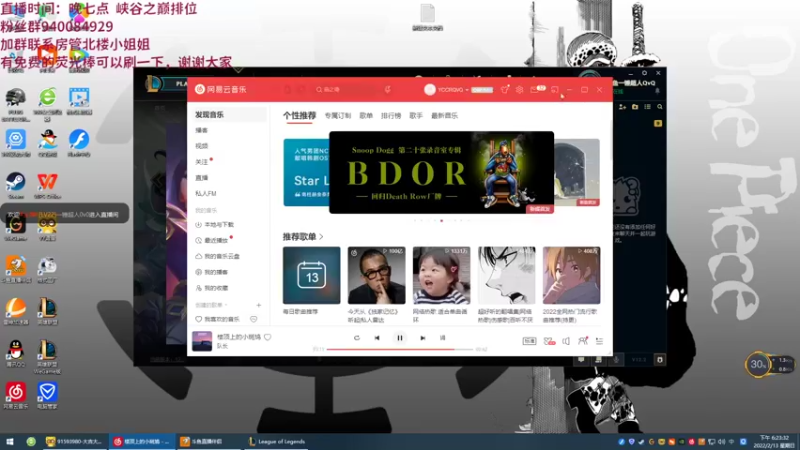This screenshot has width=800, height=450.
Task: Click the now-playing album cover thumbnail
Action: coord(202,341)
